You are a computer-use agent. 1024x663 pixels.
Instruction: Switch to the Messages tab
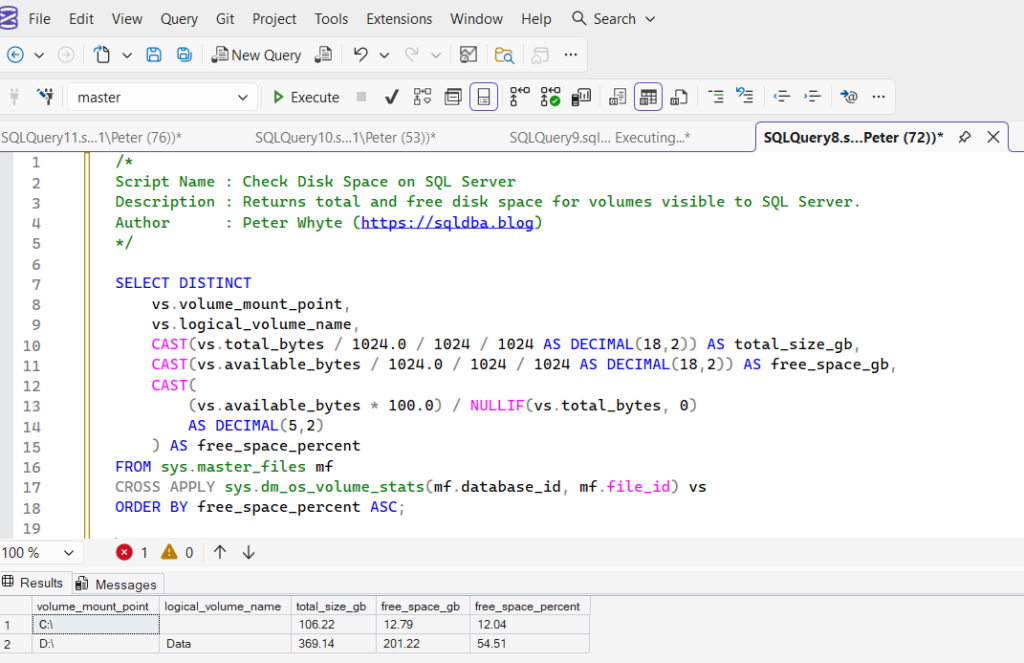[117, 583]
